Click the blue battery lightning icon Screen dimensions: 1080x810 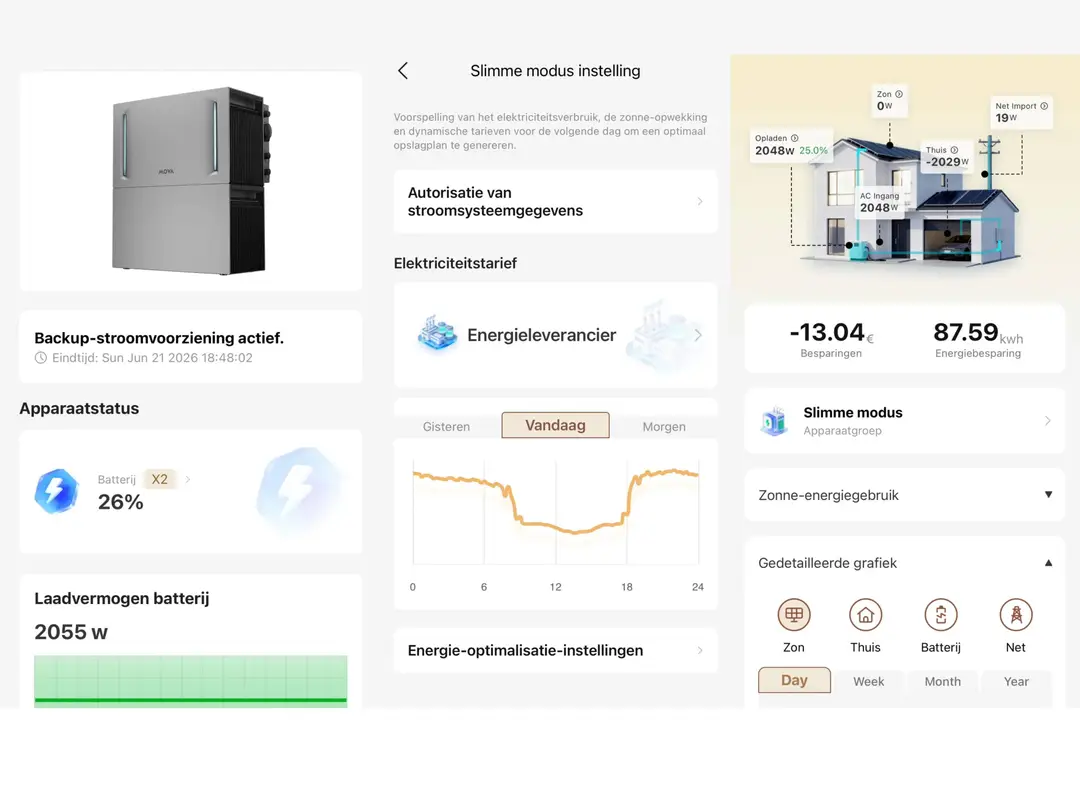tap(56, 490)
